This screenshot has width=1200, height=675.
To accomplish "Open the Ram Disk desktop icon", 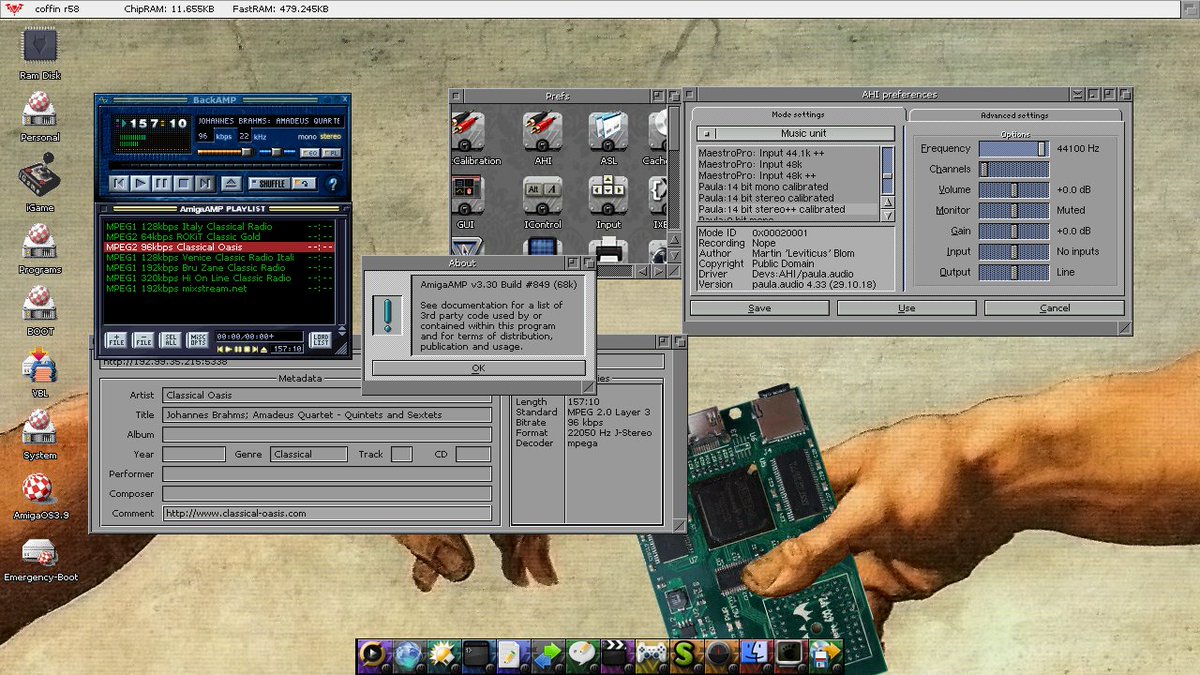I will pyautogui.click(x=39, y=47).
